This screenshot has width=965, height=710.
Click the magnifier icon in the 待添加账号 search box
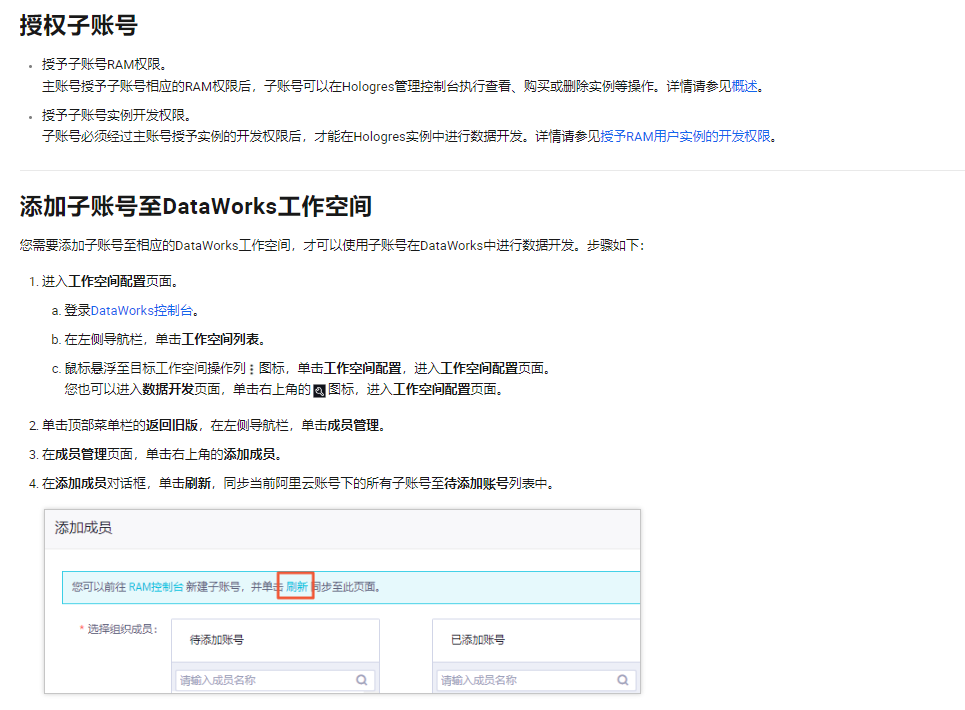(362, 680)
